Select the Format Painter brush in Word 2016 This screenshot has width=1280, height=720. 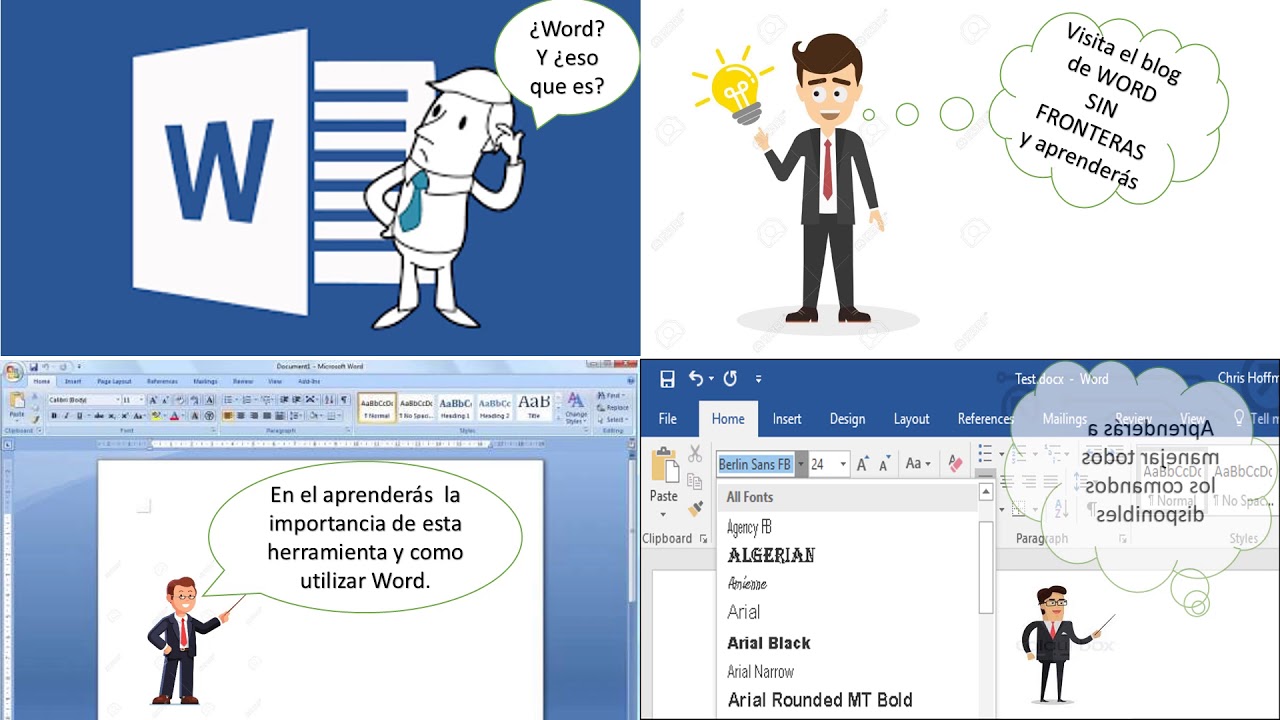point(695,509)
